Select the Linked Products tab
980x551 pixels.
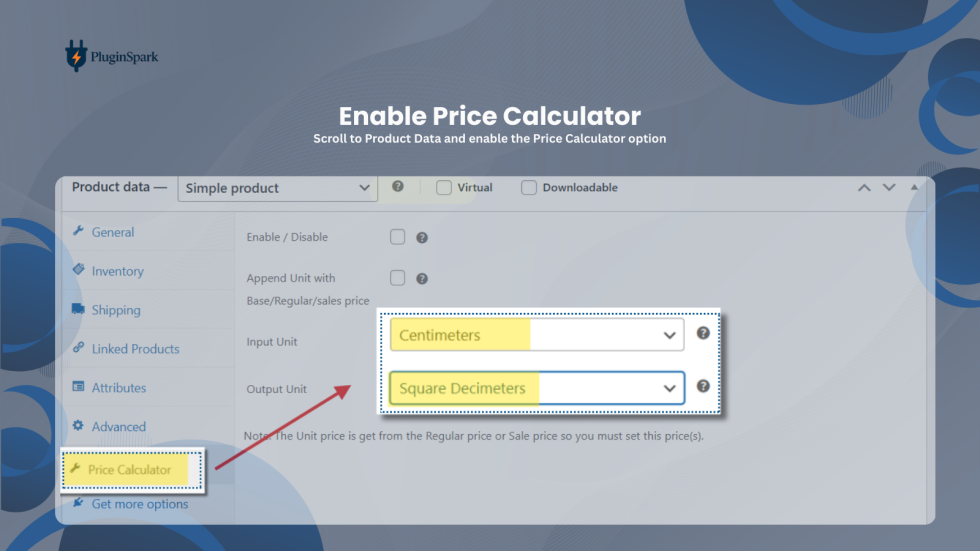135,349
